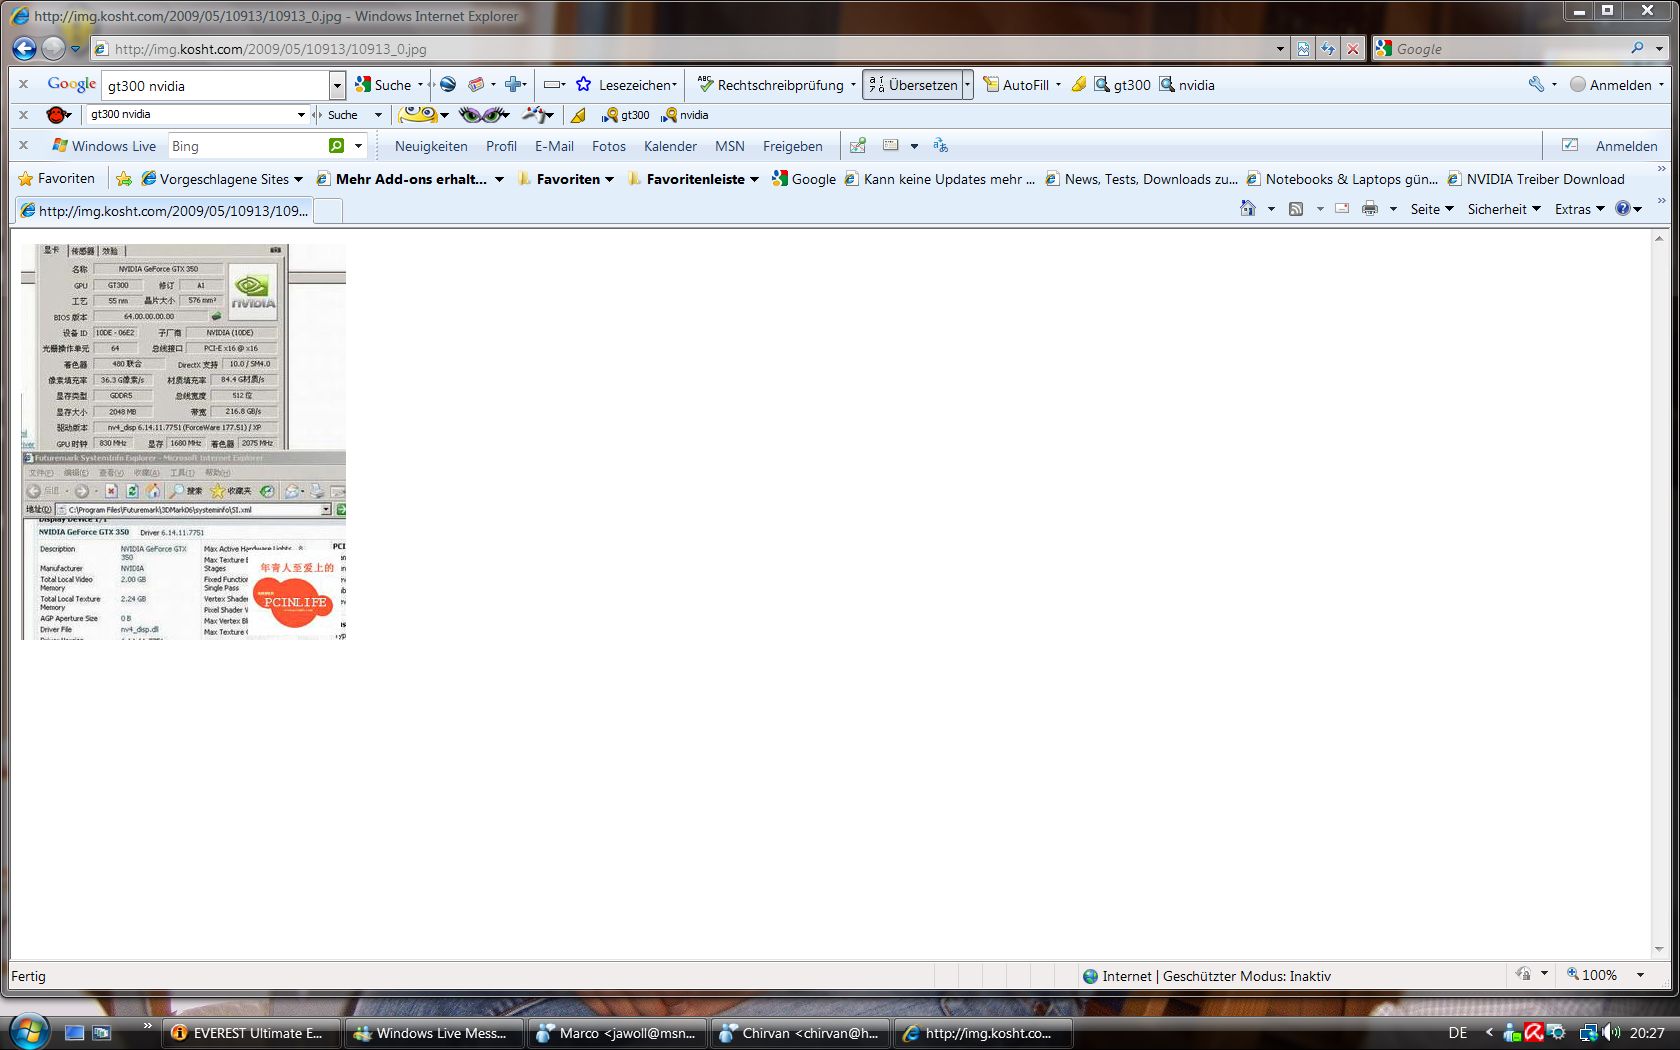The height and width of the screenshot is (1050, 1680).
Task: Stop loading with the red X icon
Action: coord(1352,48)
